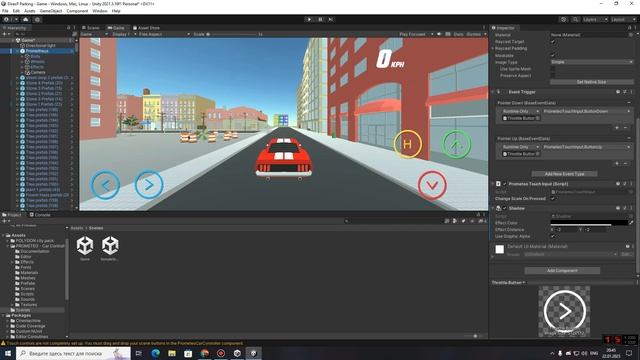
Task: Open the Windows Start menu
Action: click(x=8, y=353)
